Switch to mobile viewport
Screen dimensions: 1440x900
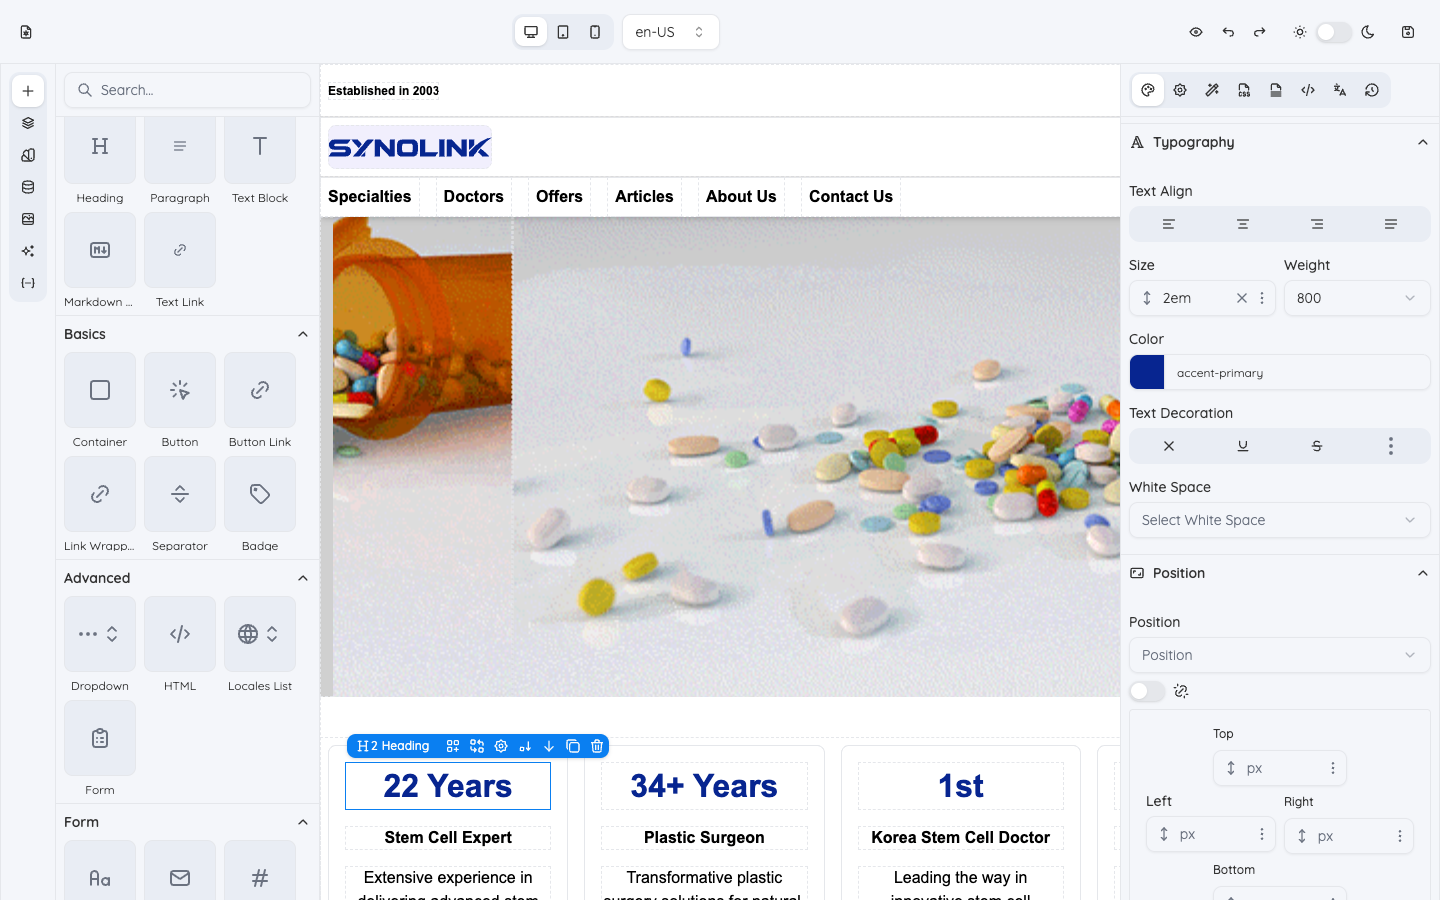tap(595, 32)
